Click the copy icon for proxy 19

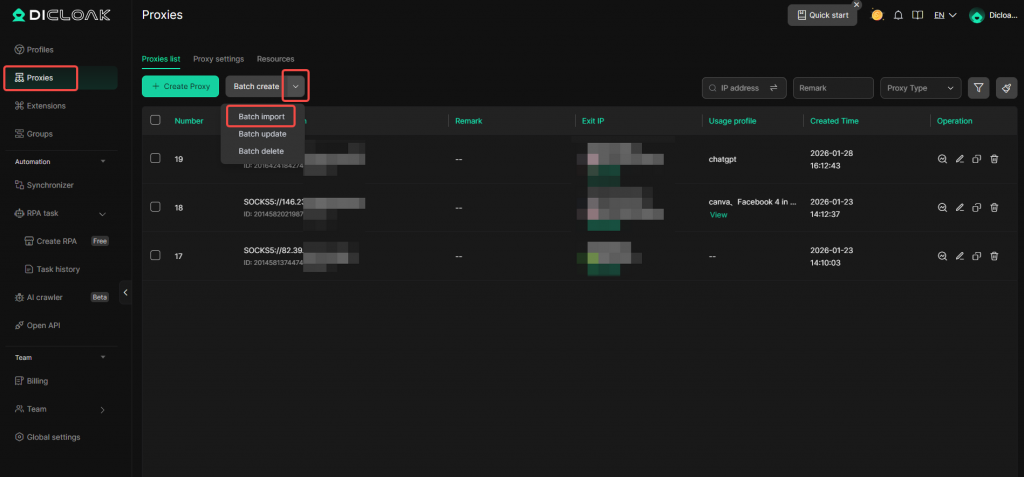[x=977, y=158]
